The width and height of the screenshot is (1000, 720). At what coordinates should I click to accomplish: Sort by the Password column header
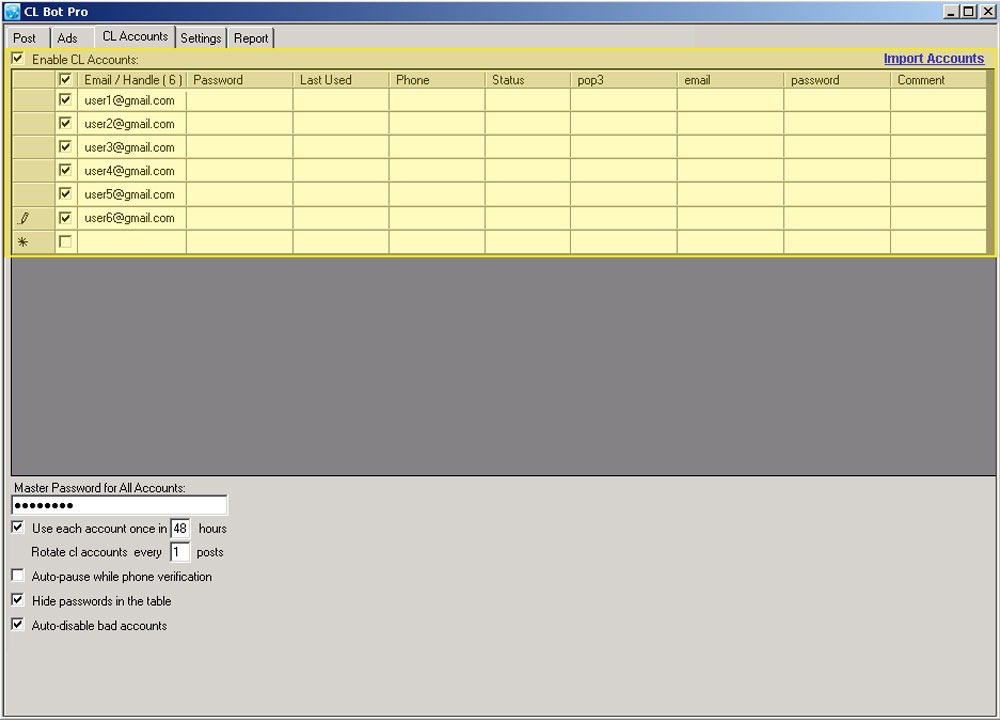pyautogui.click(x=240, y=80)
